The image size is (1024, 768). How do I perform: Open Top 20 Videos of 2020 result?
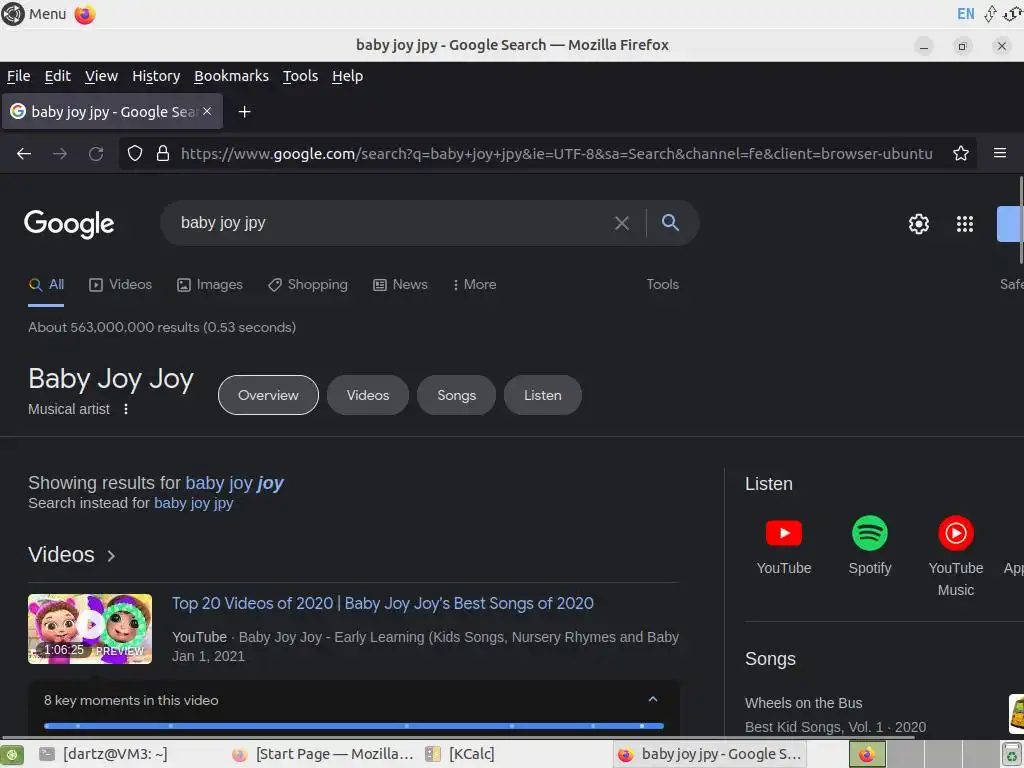pos(383,603)
